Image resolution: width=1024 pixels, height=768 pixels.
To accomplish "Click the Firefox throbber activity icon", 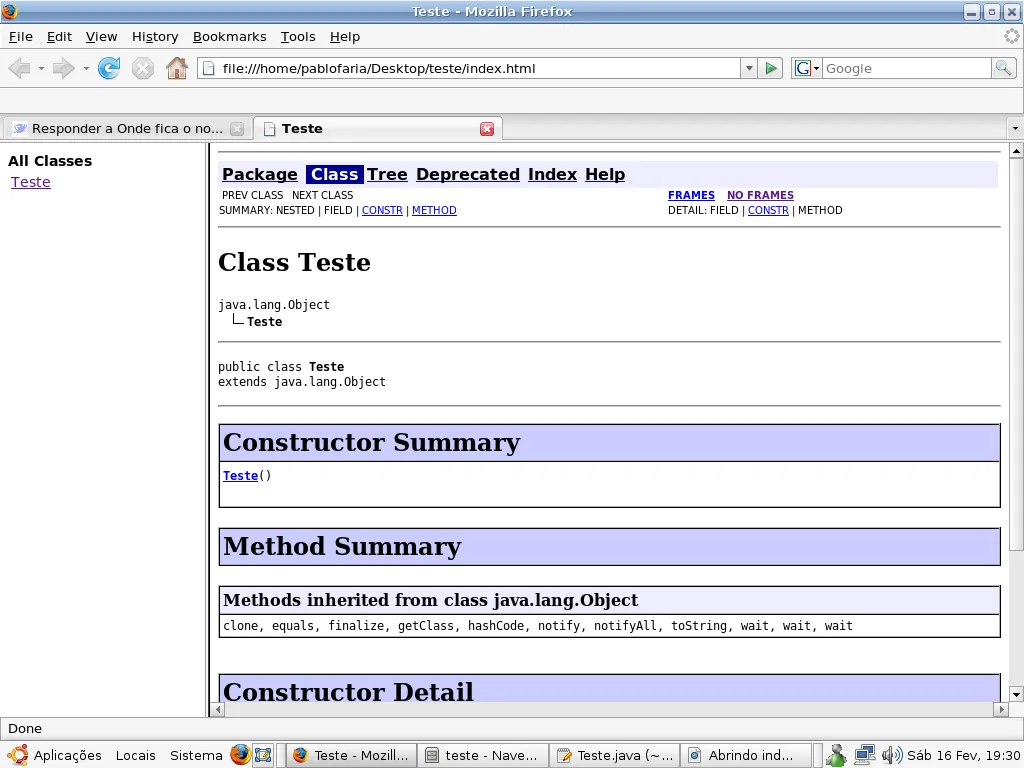I will point(1012,37).
